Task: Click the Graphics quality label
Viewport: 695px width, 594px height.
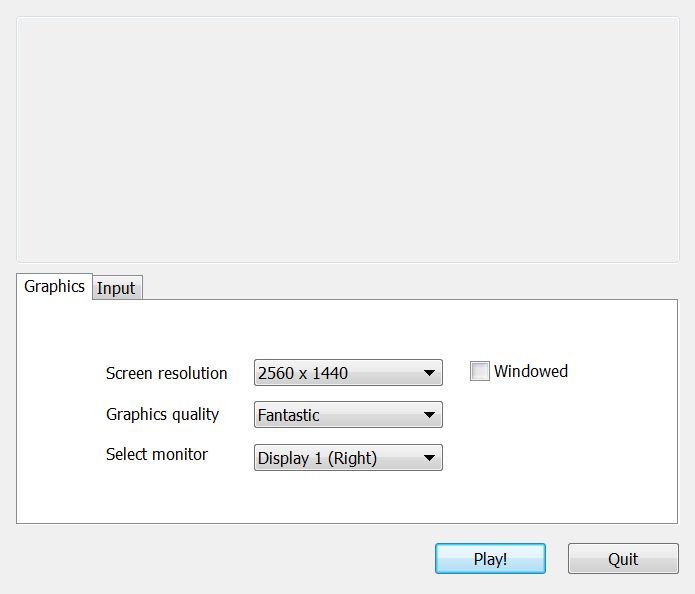Action: (162, 414)
